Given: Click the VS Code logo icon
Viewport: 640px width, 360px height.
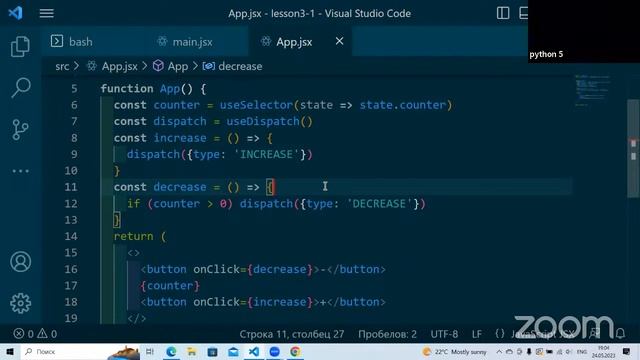Looking at the screenshot, I should click(16, 13).
